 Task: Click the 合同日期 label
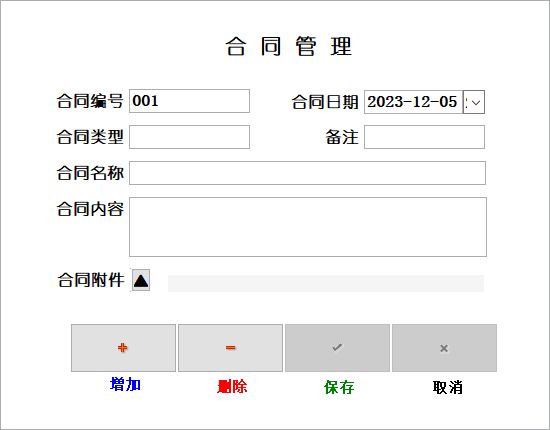tap(325, 102)
